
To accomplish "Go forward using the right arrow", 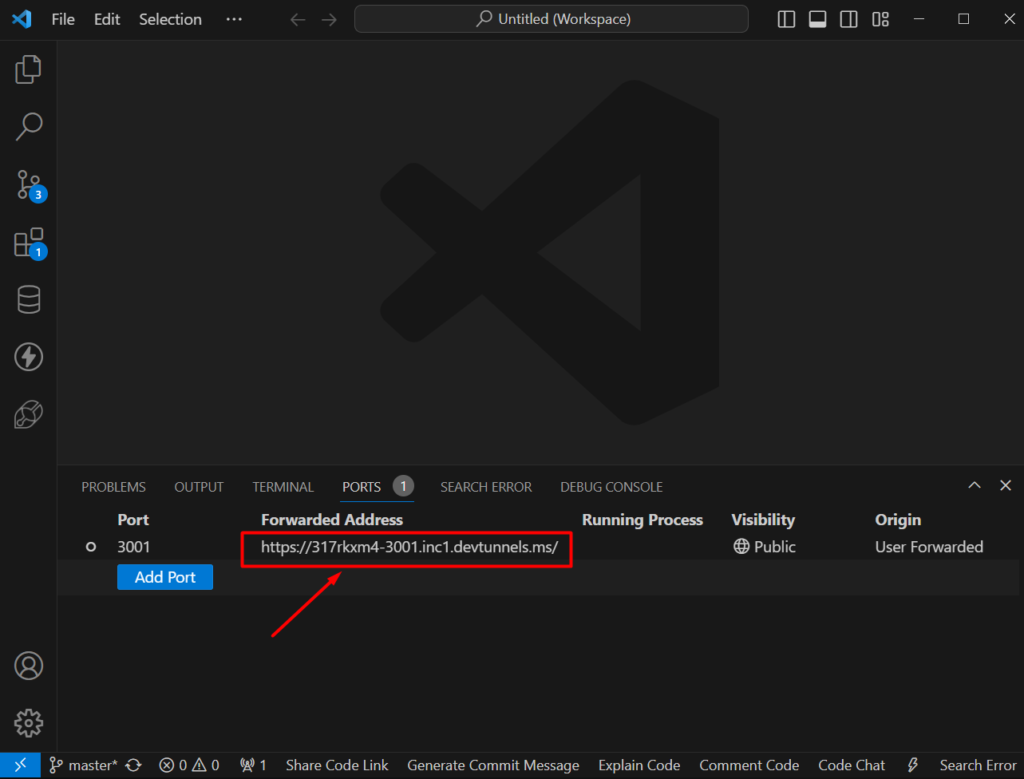I will (329, 20).
